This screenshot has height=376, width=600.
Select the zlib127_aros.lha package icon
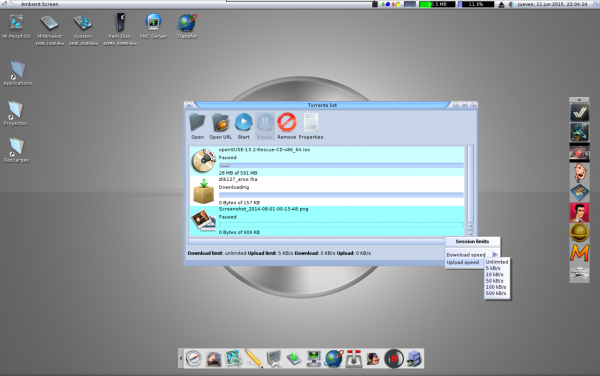203,190
